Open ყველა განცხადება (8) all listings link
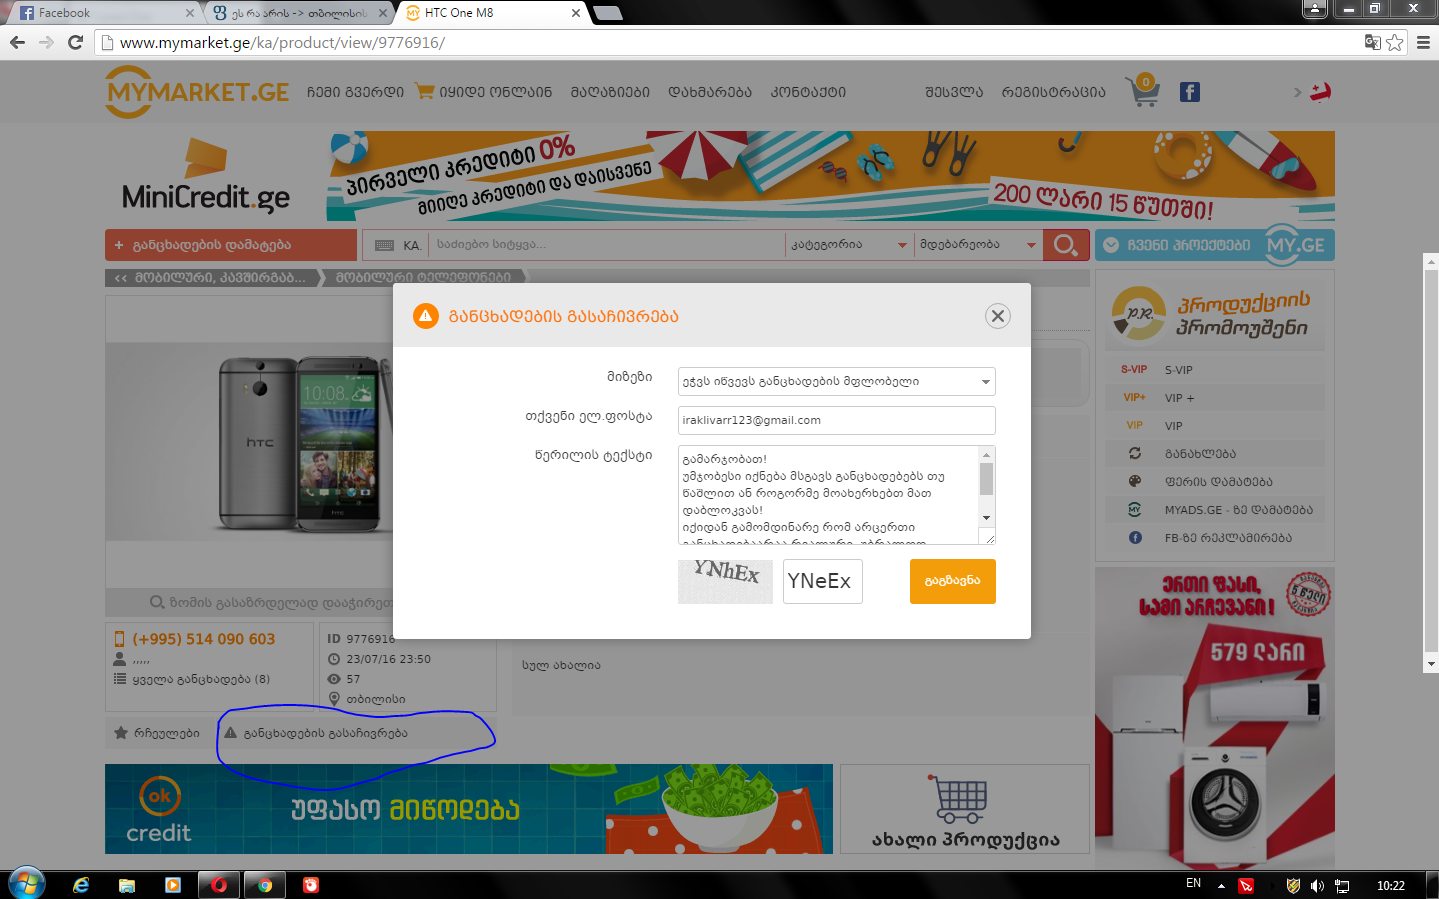 (201, 679)
